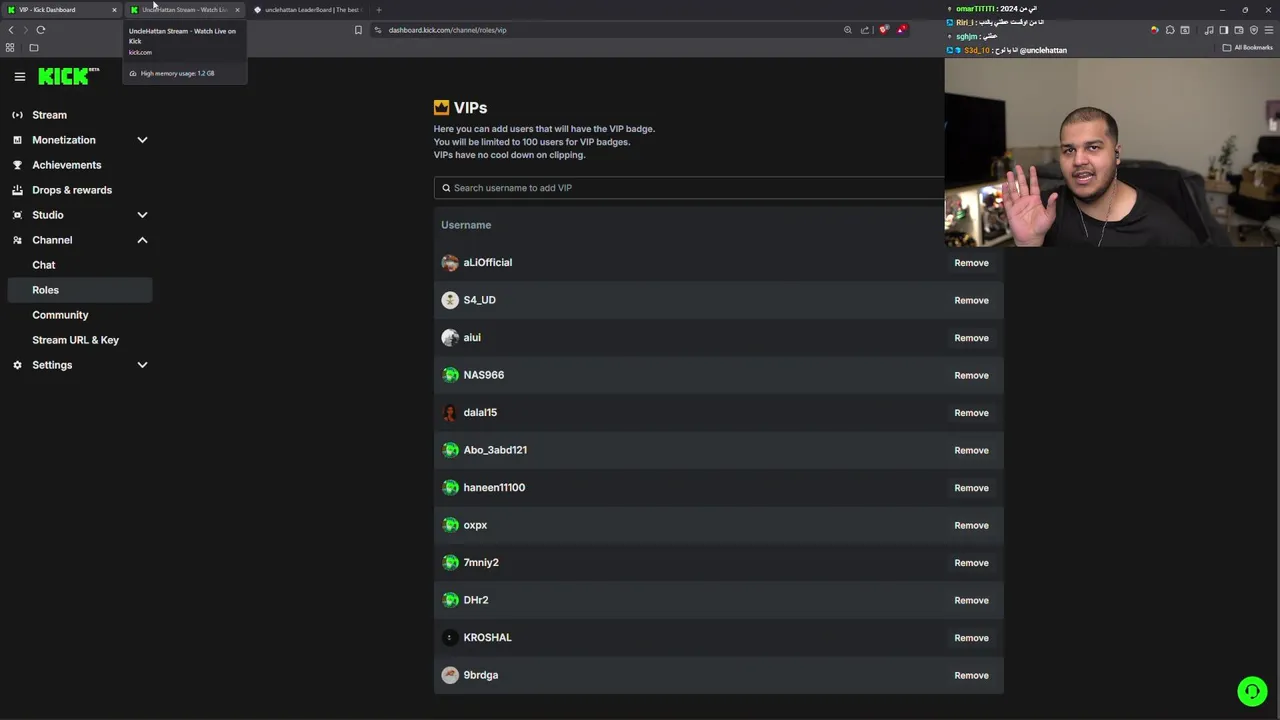Click the Drops & rewards icon

(17, 190)
